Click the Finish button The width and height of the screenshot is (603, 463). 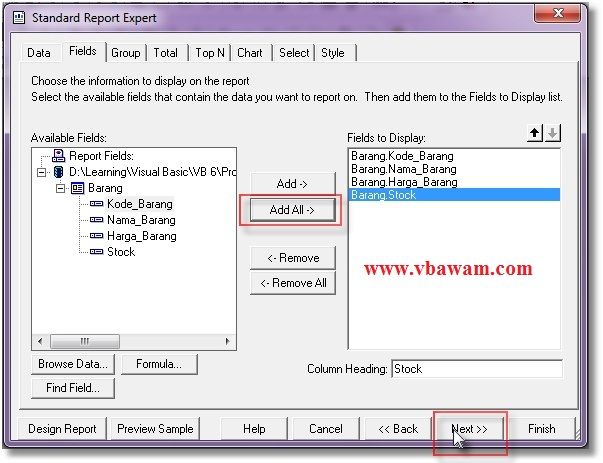click(x=542, y=429)
